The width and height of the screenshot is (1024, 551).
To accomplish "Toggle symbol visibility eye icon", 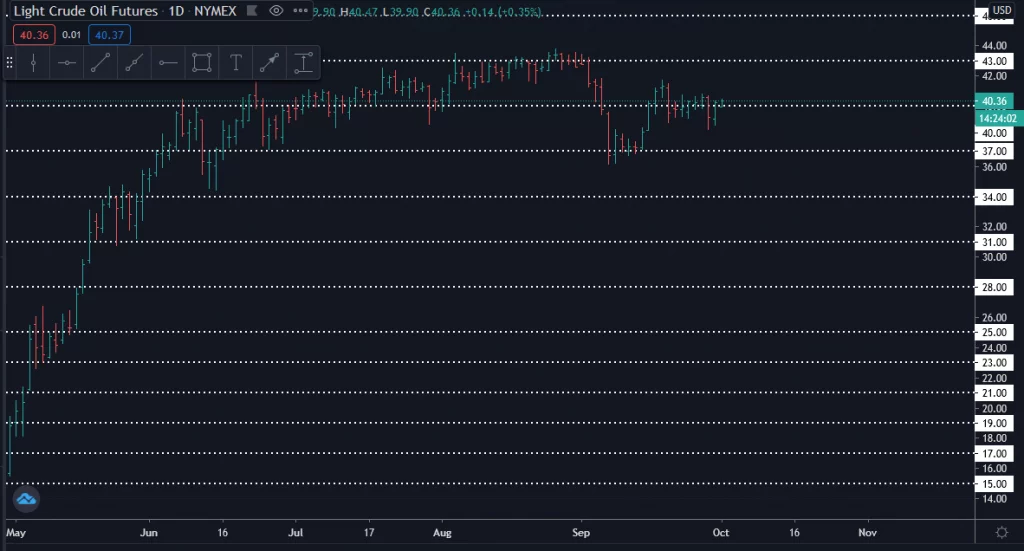I will (x=276, y=11).
